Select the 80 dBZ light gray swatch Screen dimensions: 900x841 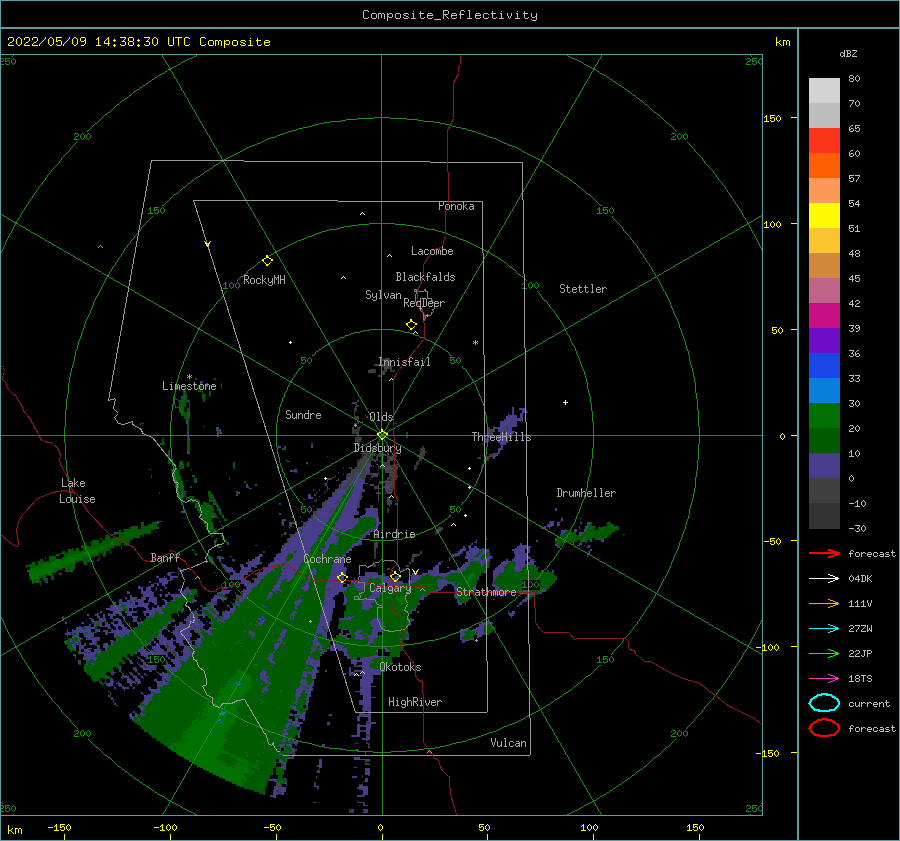tap(824, 91)
